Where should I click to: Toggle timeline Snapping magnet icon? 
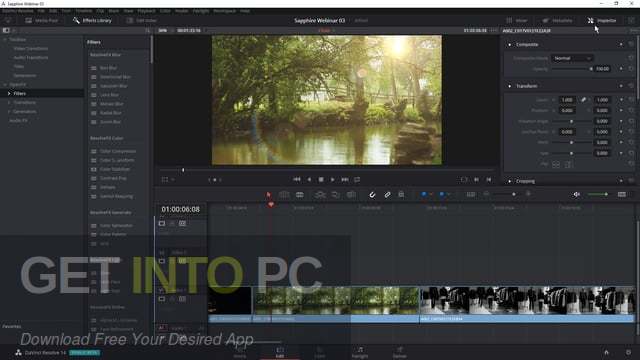[372, 195]
